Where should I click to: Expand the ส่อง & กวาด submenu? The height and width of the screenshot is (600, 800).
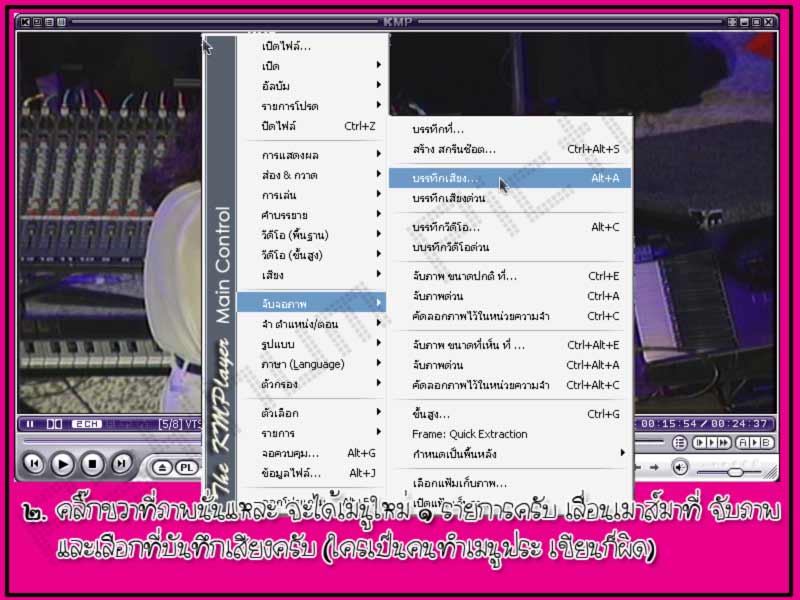(311, 175)
